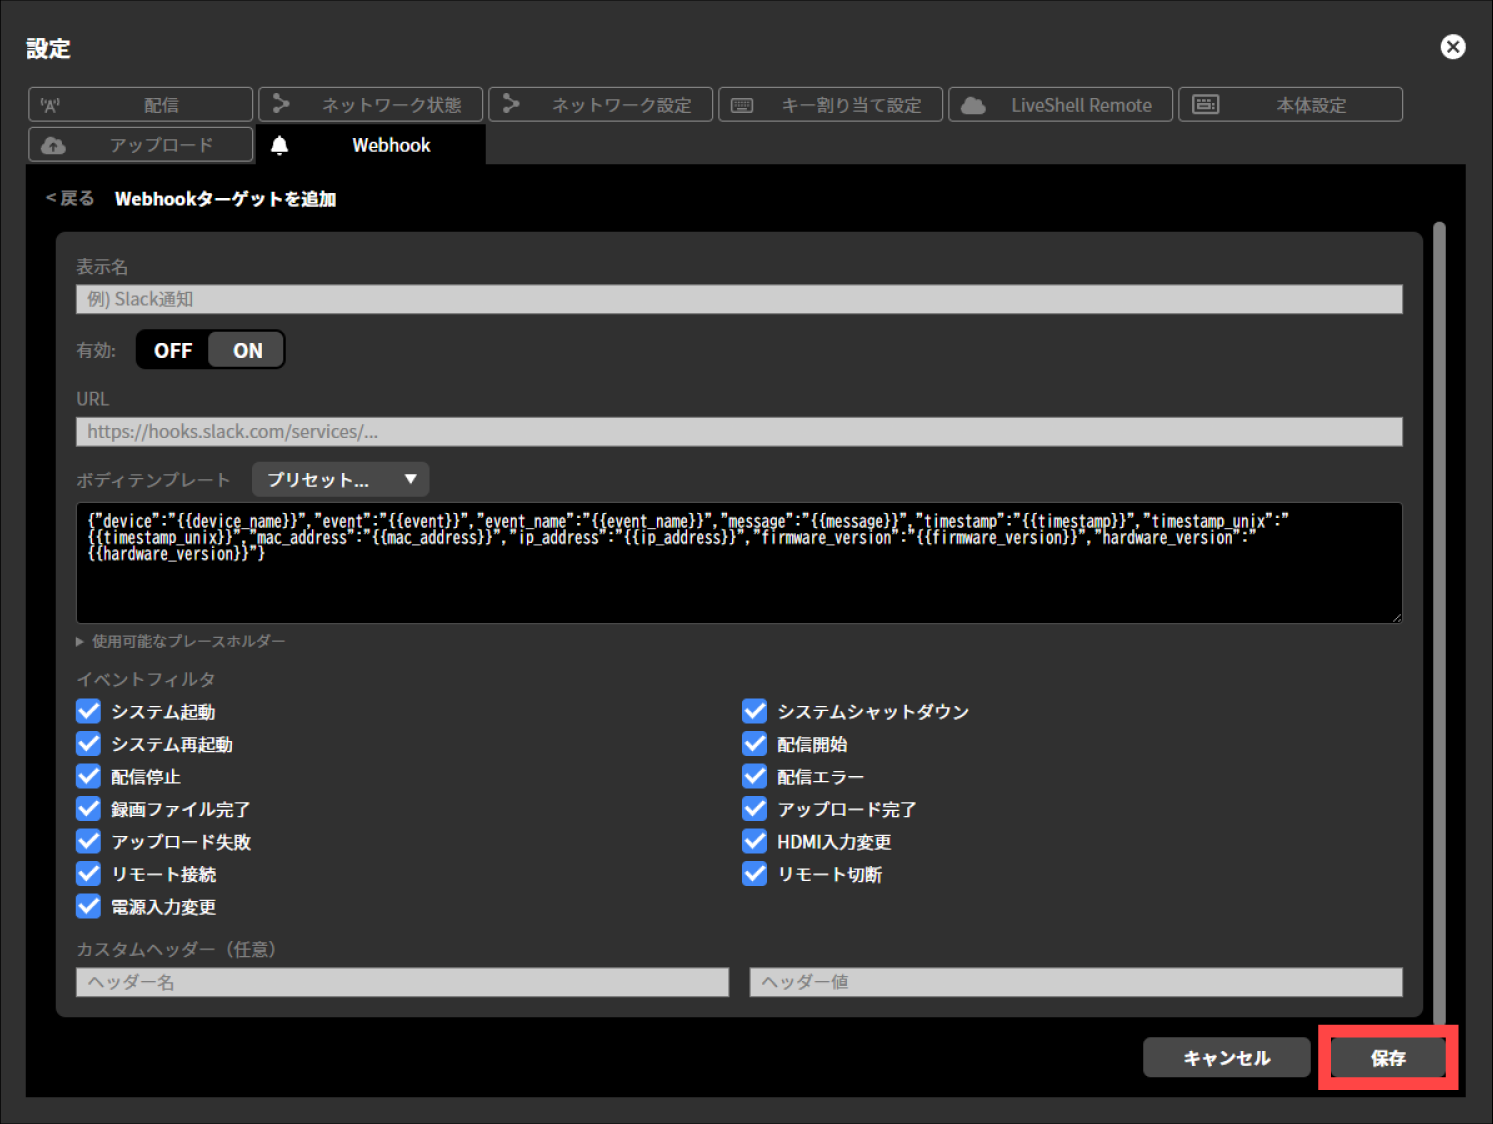Viewport: 1493px width, 1124px height.
Task: Click the cloud icon on LiveShell Remote tab
Action: point(974,104)
